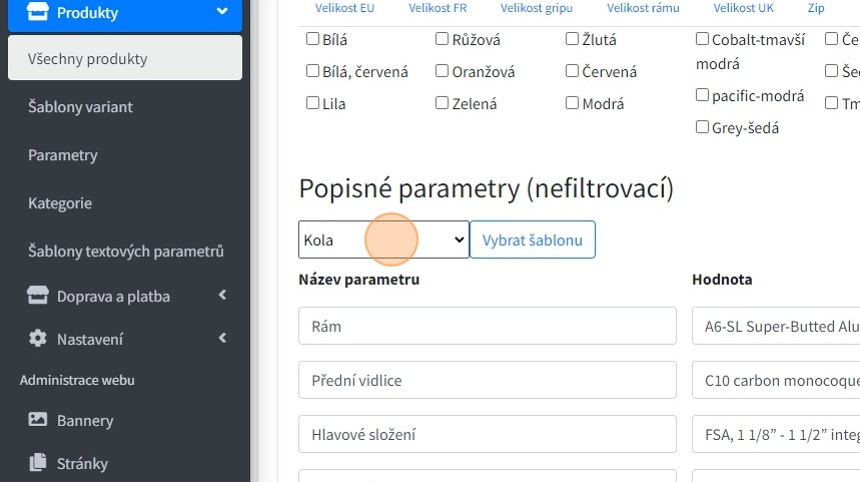Viewport: 860px width, 482px height.
Task: Click the Nastavení gear icon
Action: (38, 339)
